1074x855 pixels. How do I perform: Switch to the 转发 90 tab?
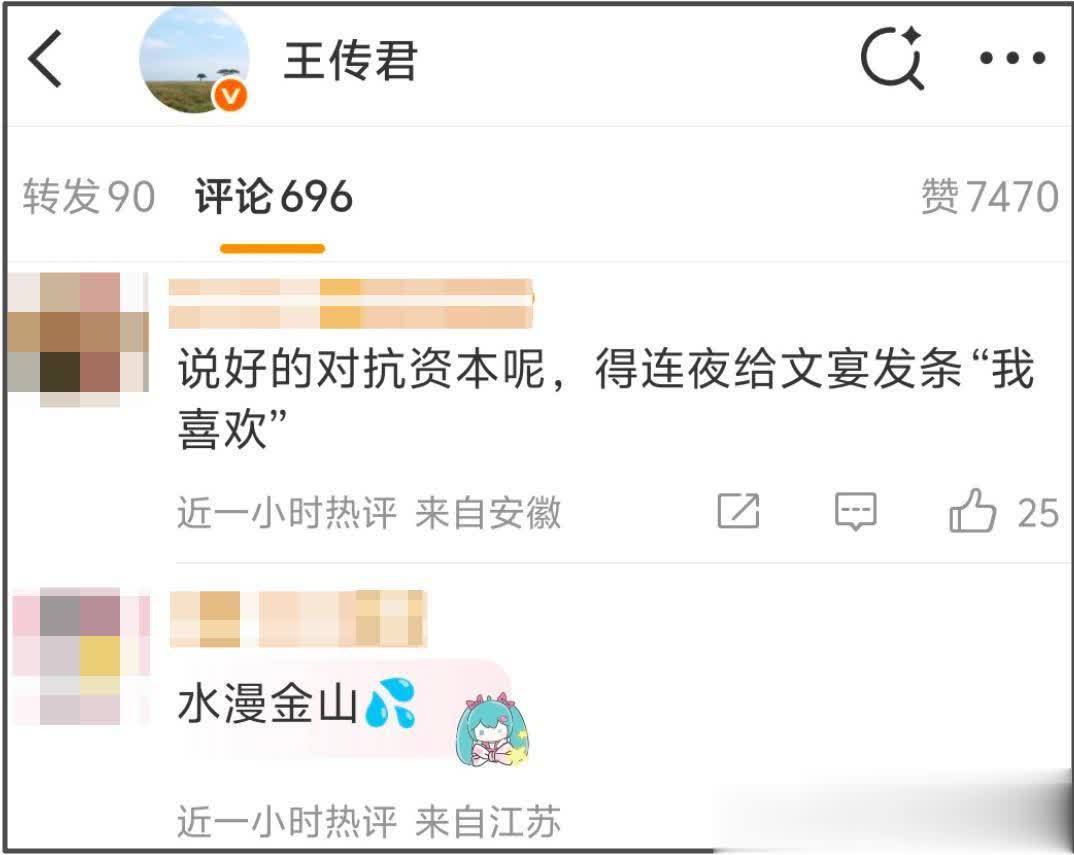tap(89, 197)
